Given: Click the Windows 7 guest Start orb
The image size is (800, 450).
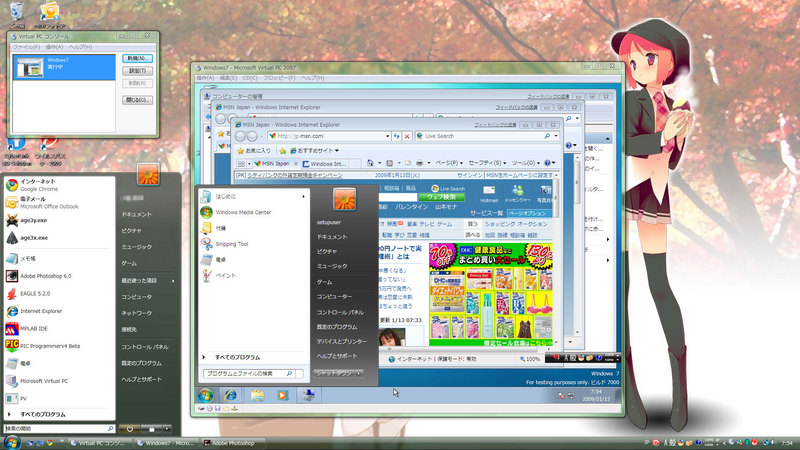Looking at the screenshot, I should click(206, 395).
